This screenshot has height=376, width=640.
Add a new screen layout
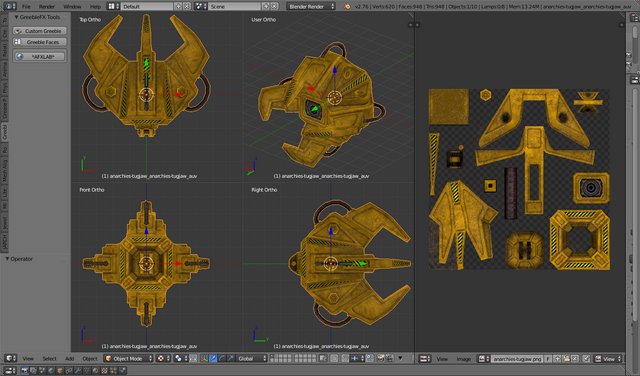pos(178,6)
